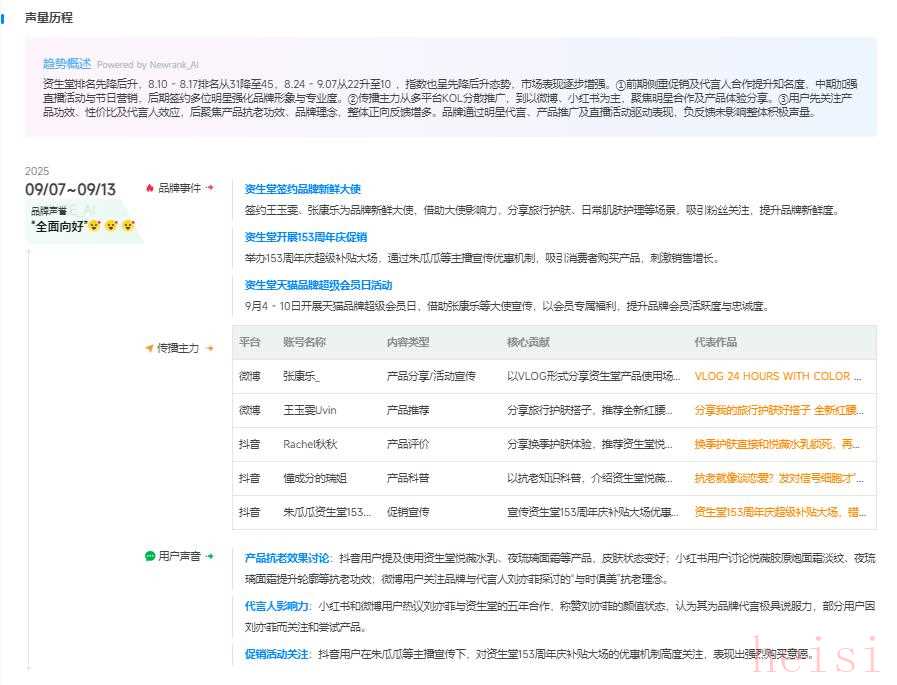Click the megaphone icon beside 传播主力

click(149, 349)
